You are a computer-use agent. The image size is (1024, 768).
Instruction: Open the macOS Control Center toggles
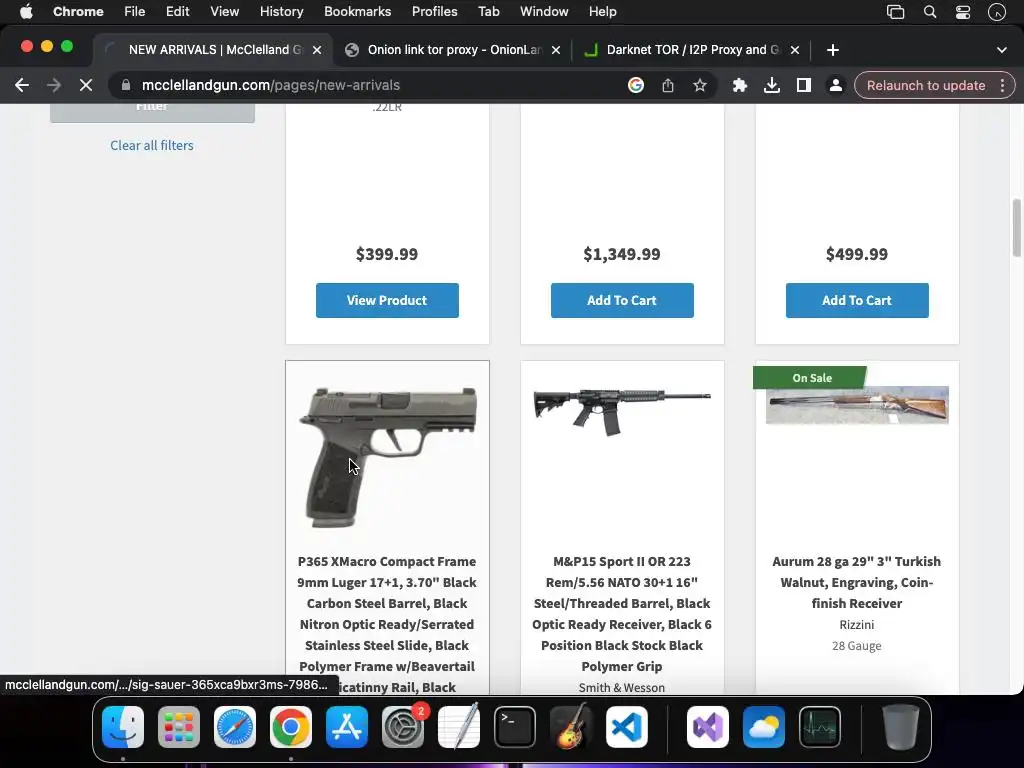963,12
